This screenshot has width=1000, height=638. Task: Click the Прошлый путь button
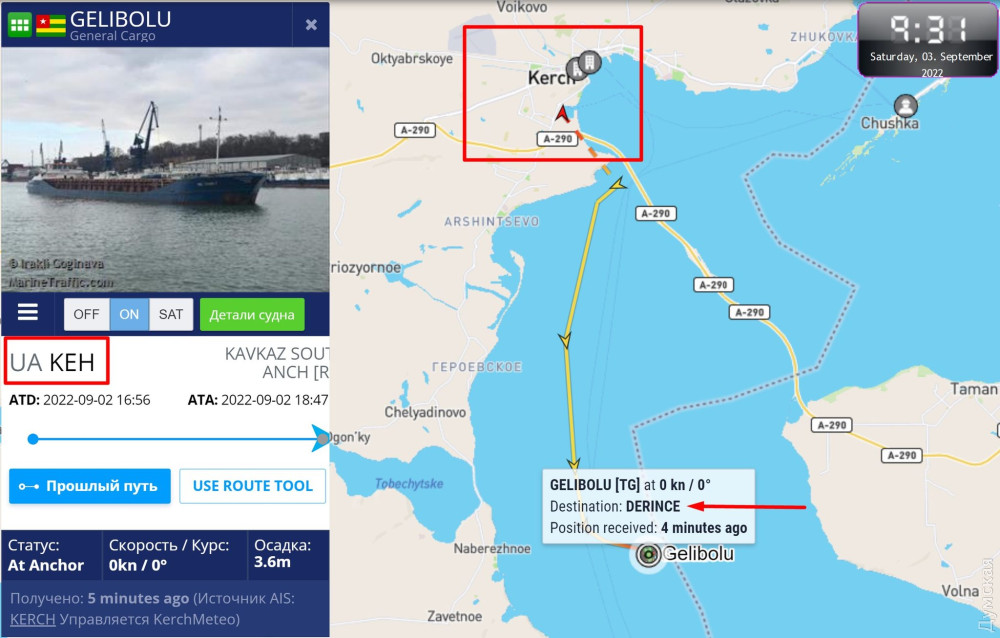[x=90, y=486]
